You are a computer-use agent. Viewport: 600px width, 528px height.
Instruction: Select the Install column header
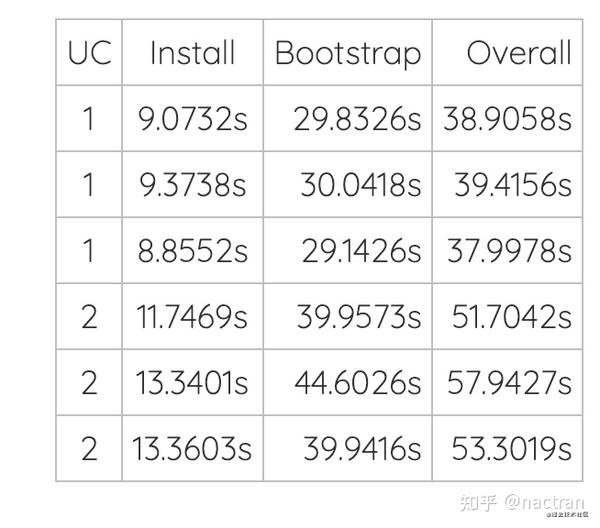tap(192, 53)
